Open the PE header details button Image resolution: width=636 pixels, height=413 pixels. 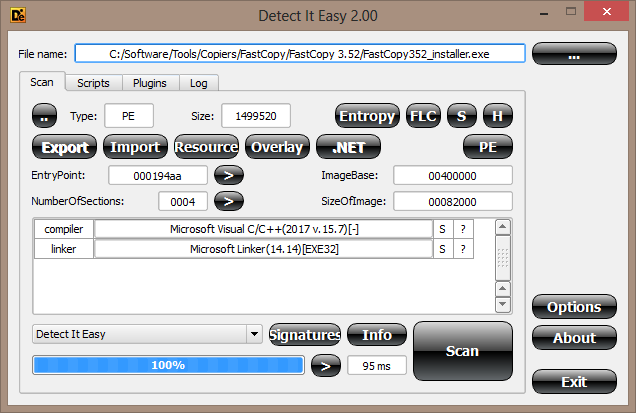click(x=488, y=147)
